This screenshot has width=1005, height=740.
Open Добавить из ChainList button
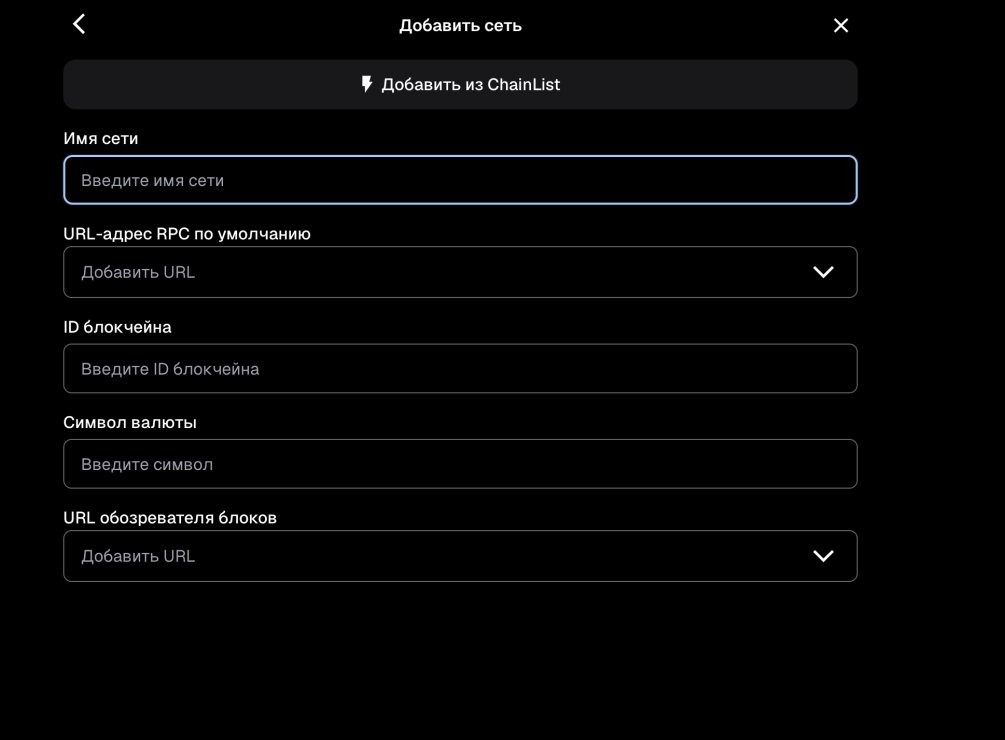[460, 85]
